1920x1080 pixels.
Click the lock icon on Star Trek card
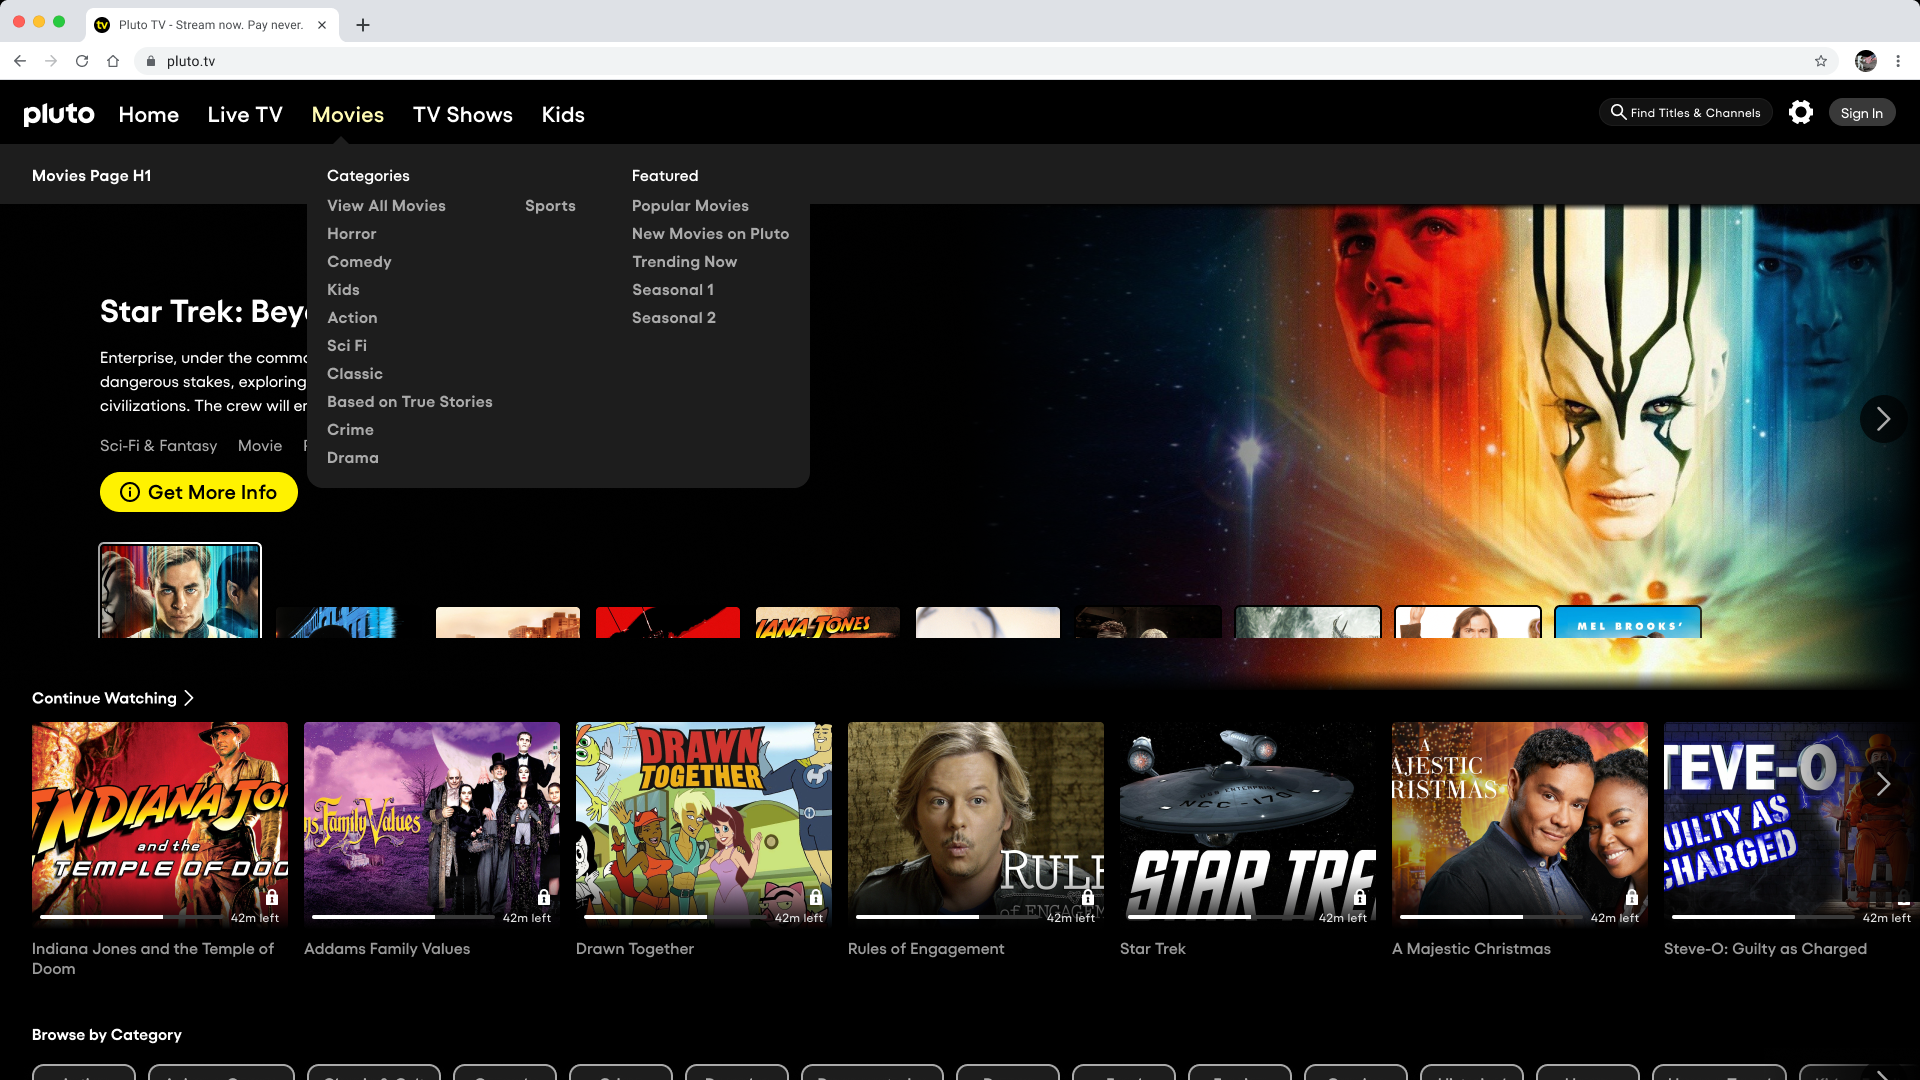click(1360, 897)
